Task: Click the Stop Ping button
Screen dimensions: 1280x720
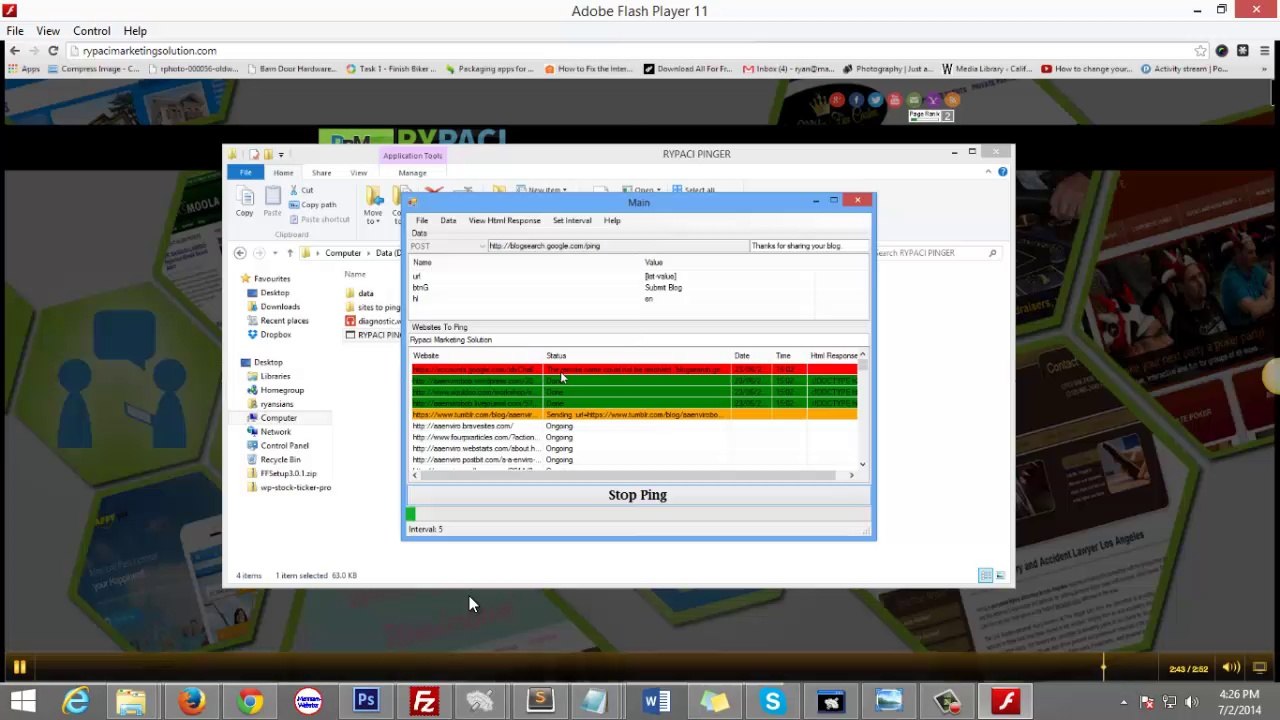Action: point(638,495)
